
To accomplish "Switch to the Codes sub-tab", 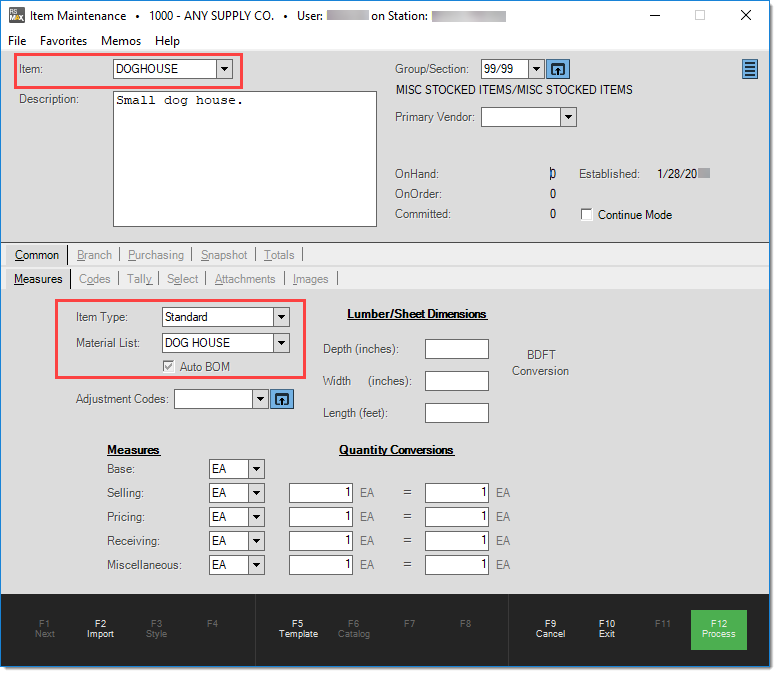I will [x=95, y=281].
